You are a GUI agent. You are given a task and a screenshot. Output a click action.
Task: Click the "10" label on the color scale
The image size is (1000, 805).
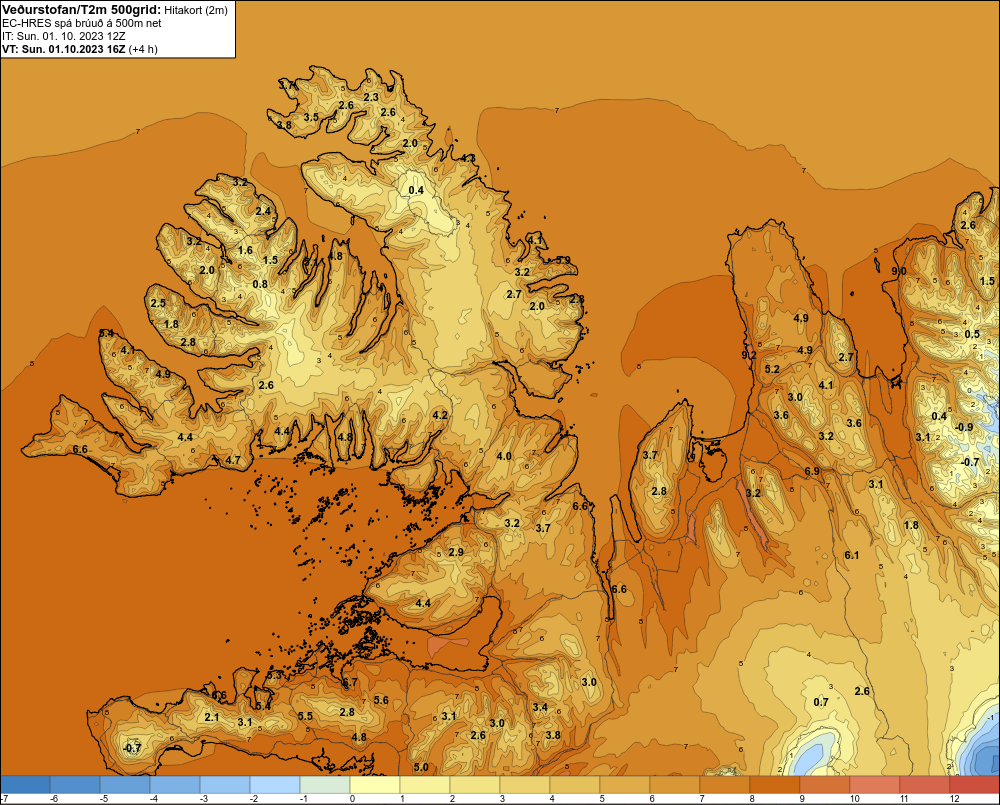pos(854,799)
